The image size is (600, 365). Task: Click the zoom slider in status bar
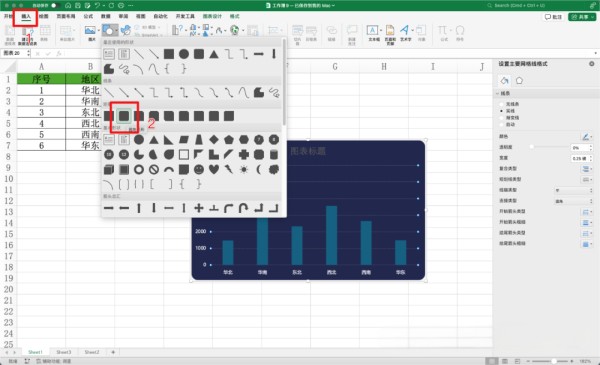(x=550, y=361)
